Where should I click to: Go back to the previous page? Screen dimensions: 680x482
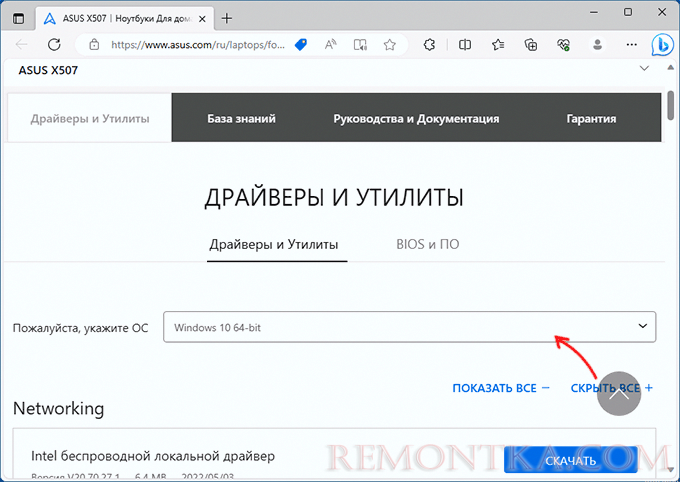coord(21,44)
